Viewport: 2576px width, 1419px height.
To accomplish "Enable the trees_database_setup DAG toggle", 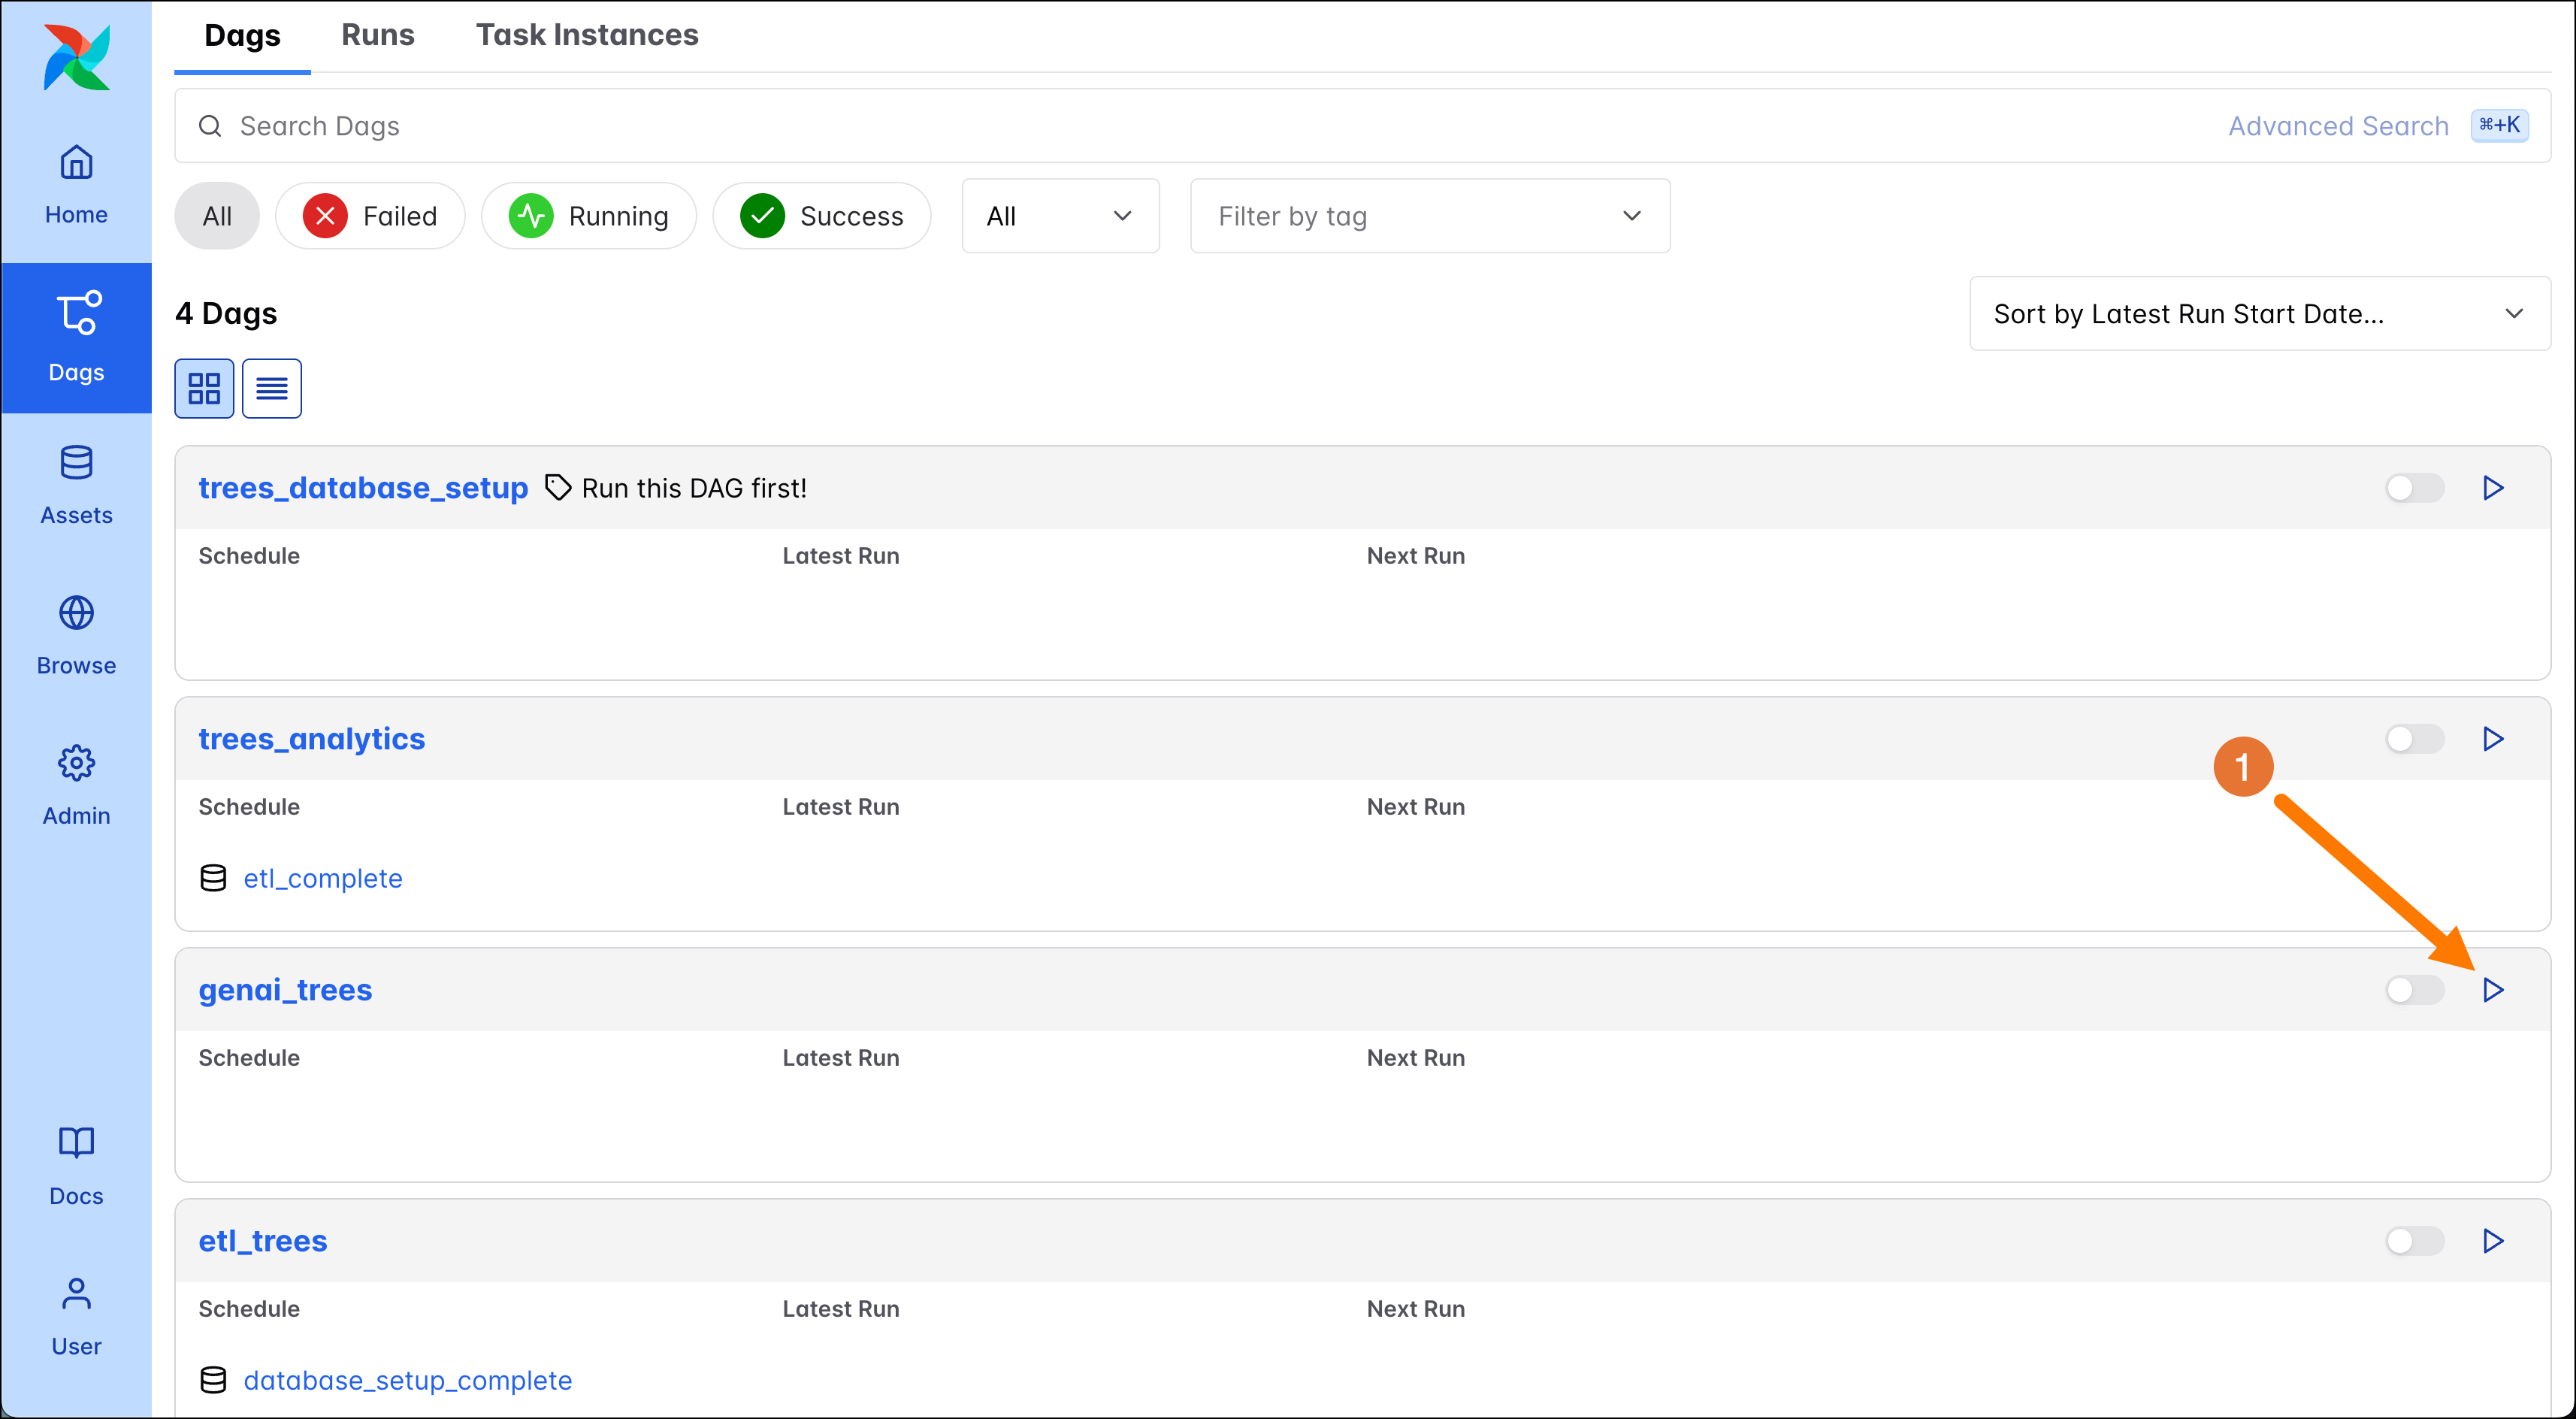I will pos(2413,488).
